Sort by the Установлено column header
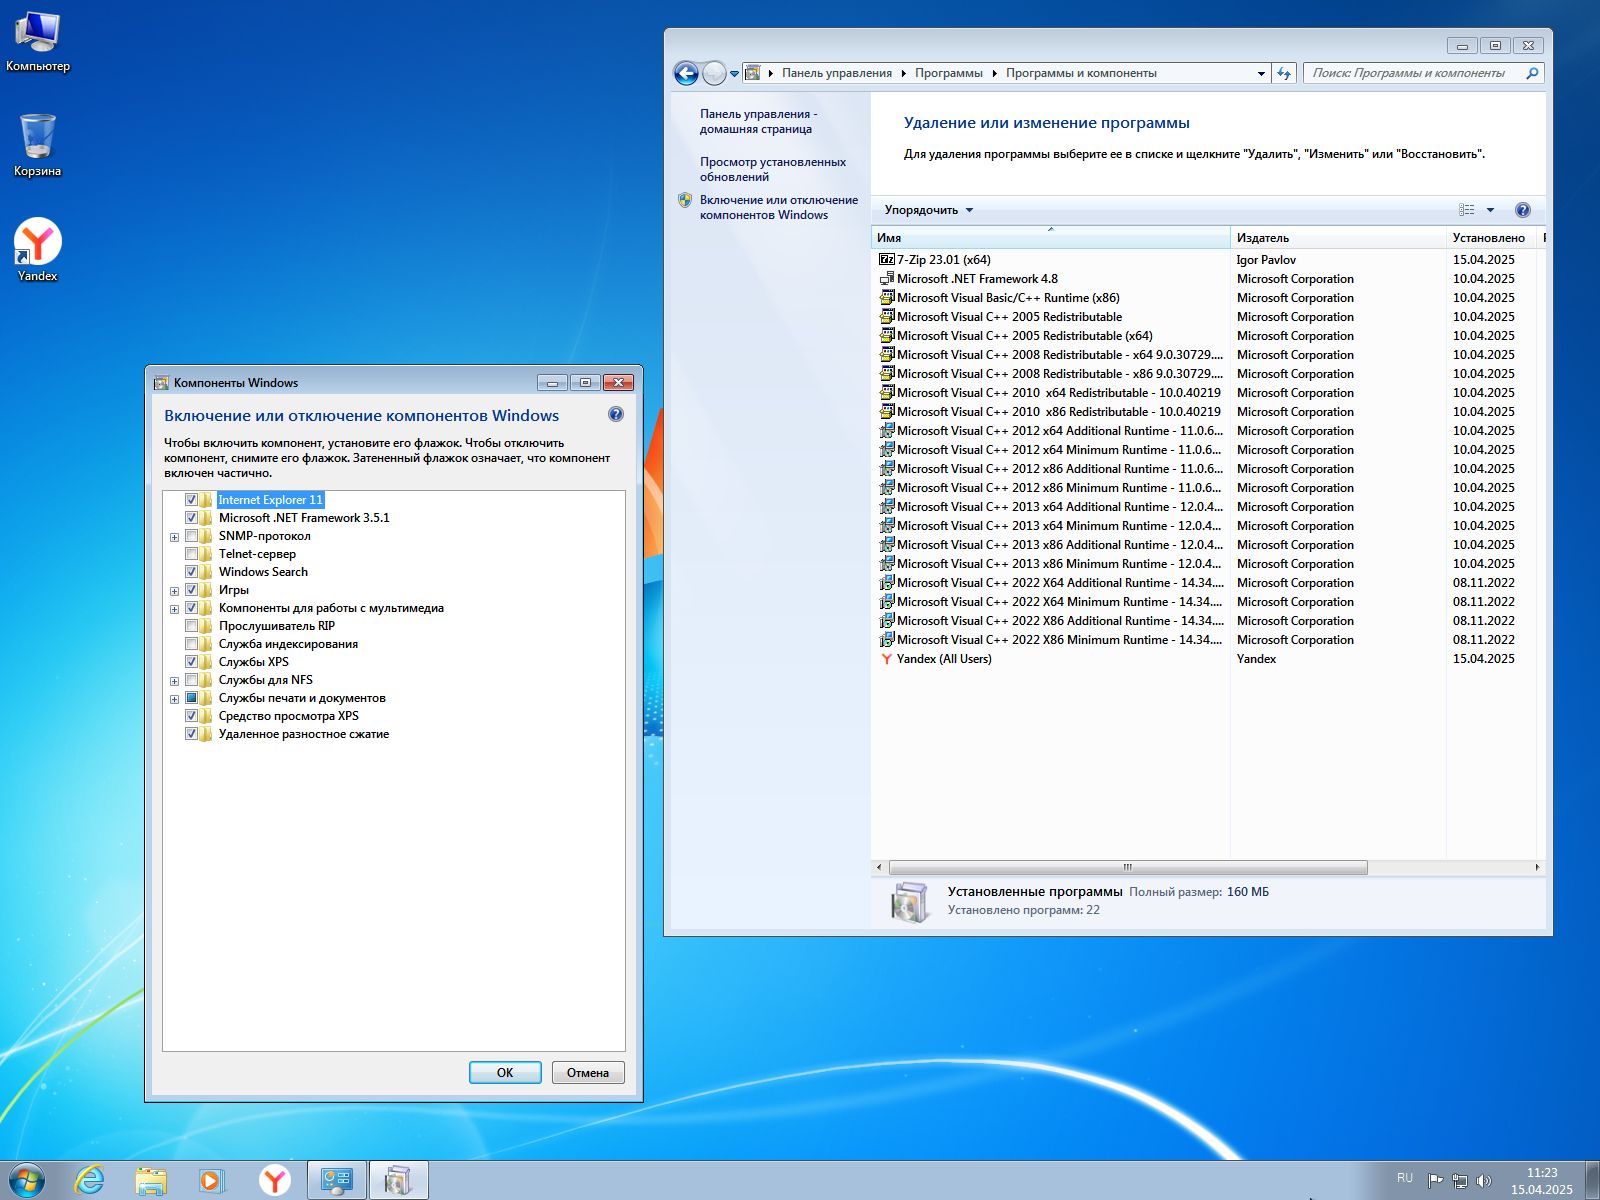The height and width of the screenshot is (1200, 1600). click(1490, 238)
